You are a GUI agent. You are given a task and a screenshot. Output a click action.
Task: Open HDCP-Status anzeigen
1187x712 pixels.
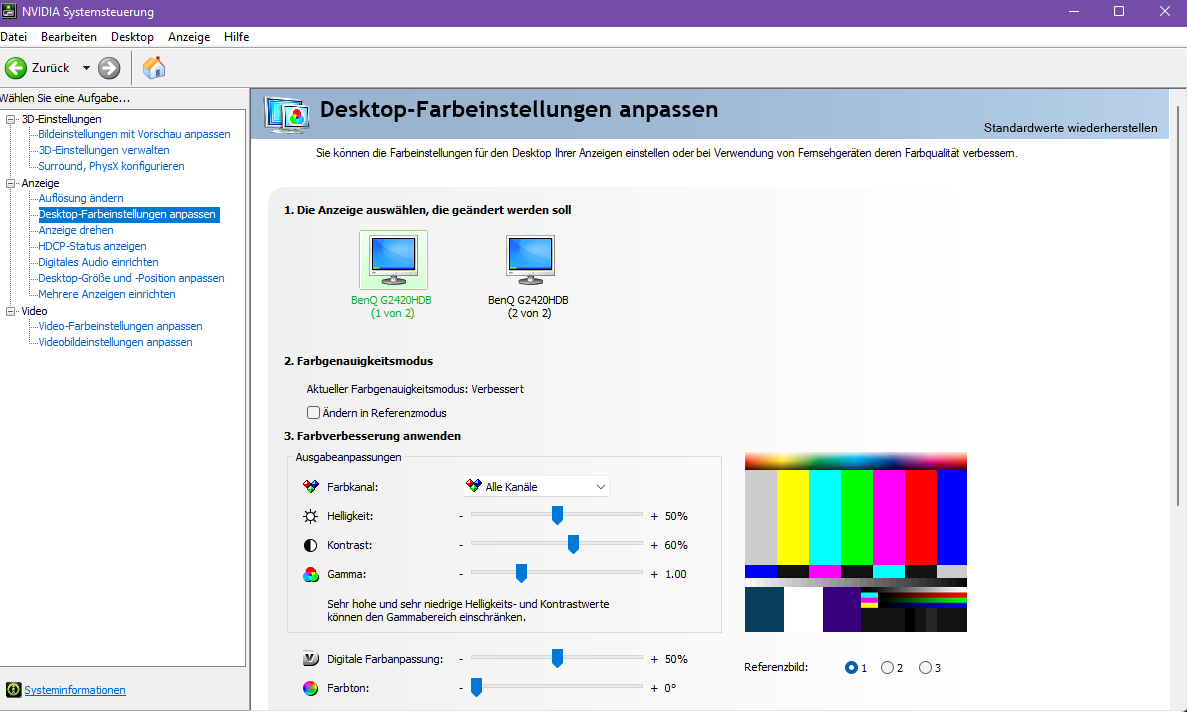[92, 246]
